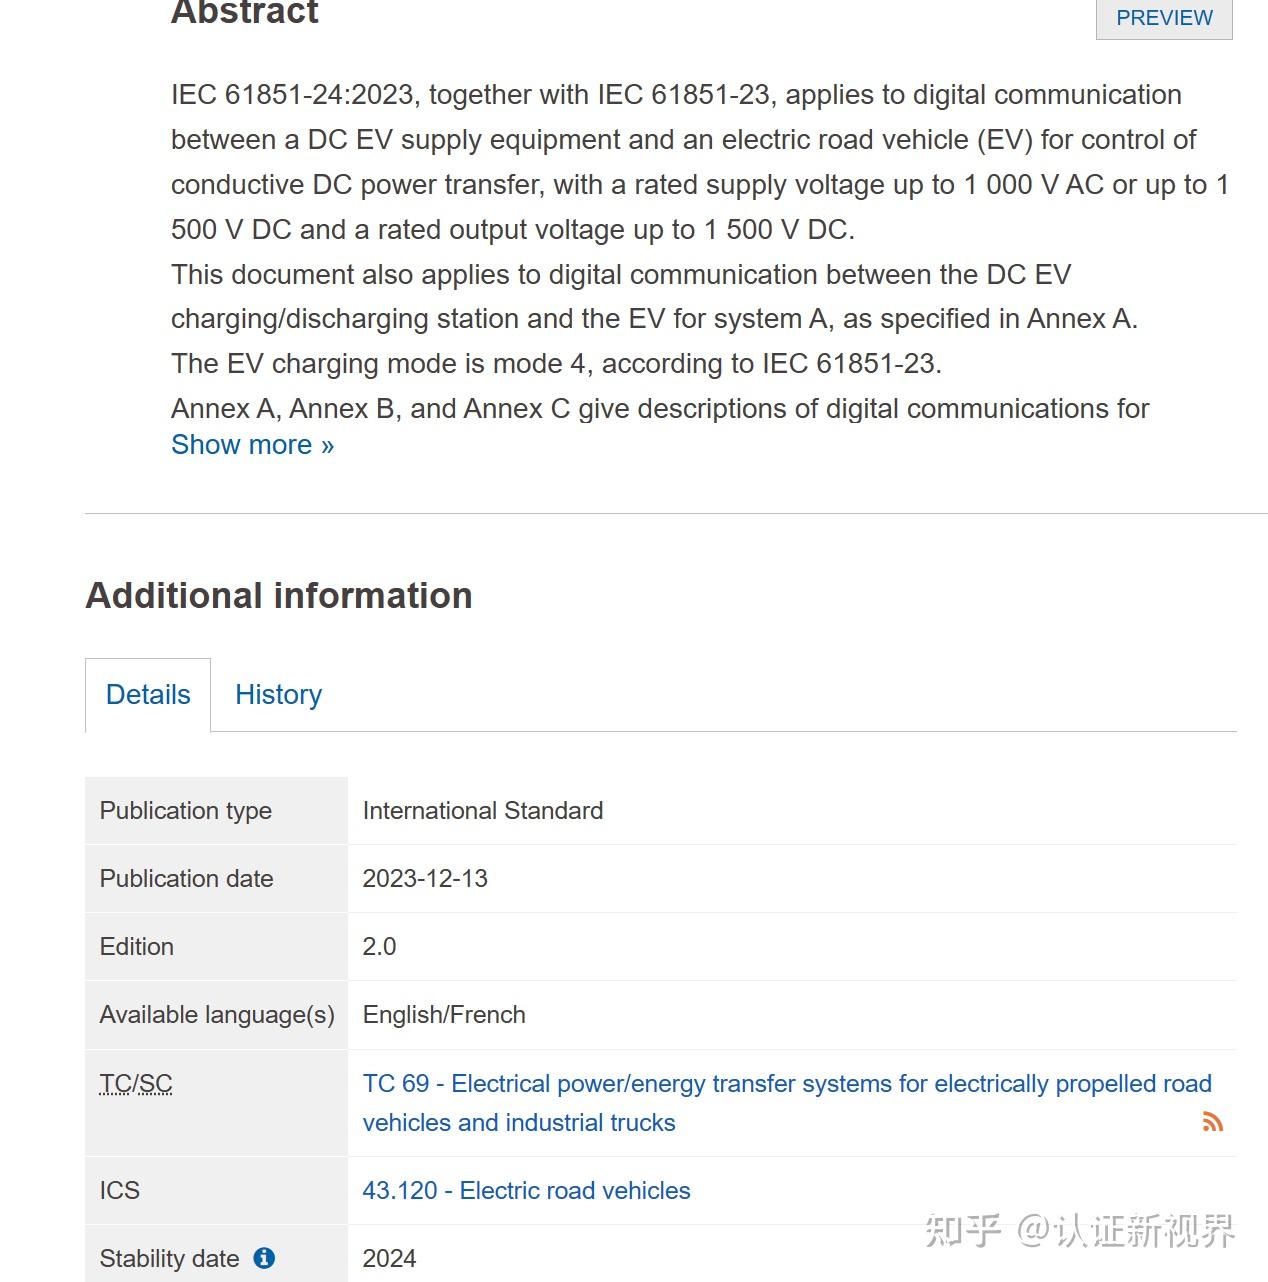Screen dimensions: 1268x1282
Task: Click the Edition value 2.0
Action: (379, 947)
